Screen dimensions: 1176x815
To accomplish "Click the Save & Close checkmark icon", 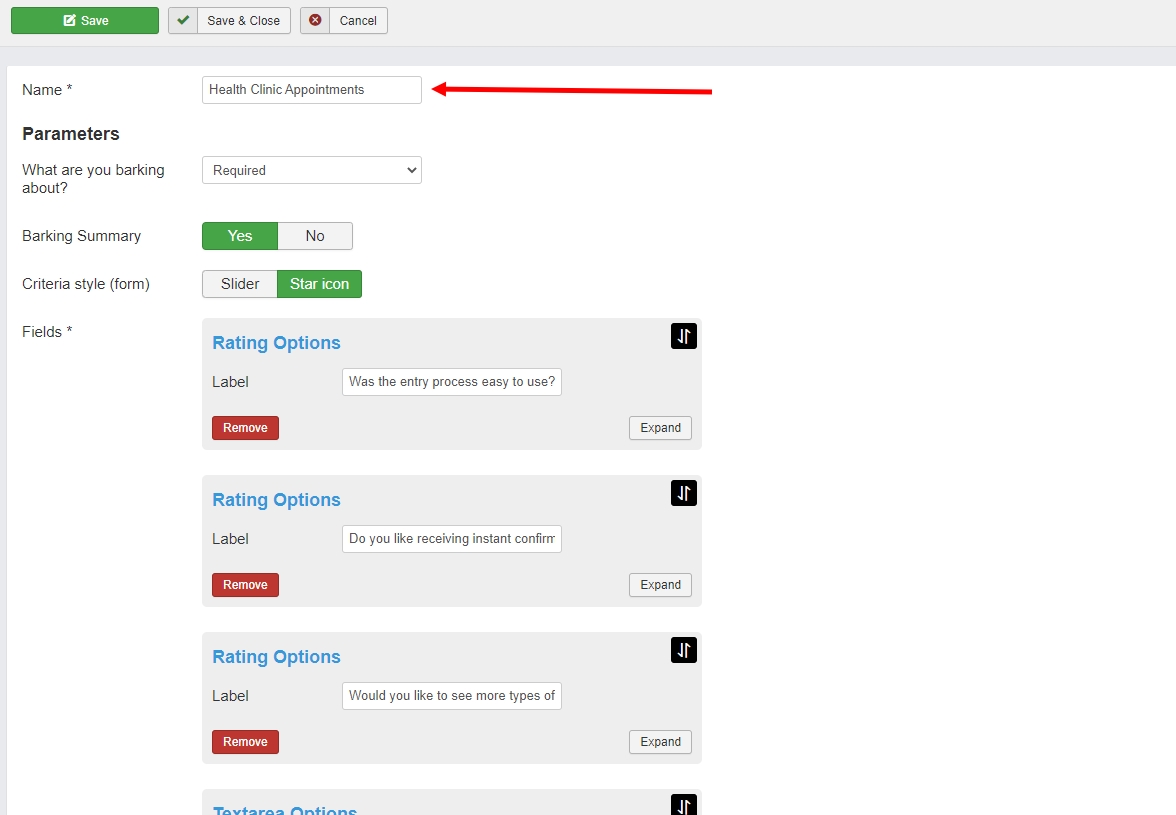I will (183, 21).
